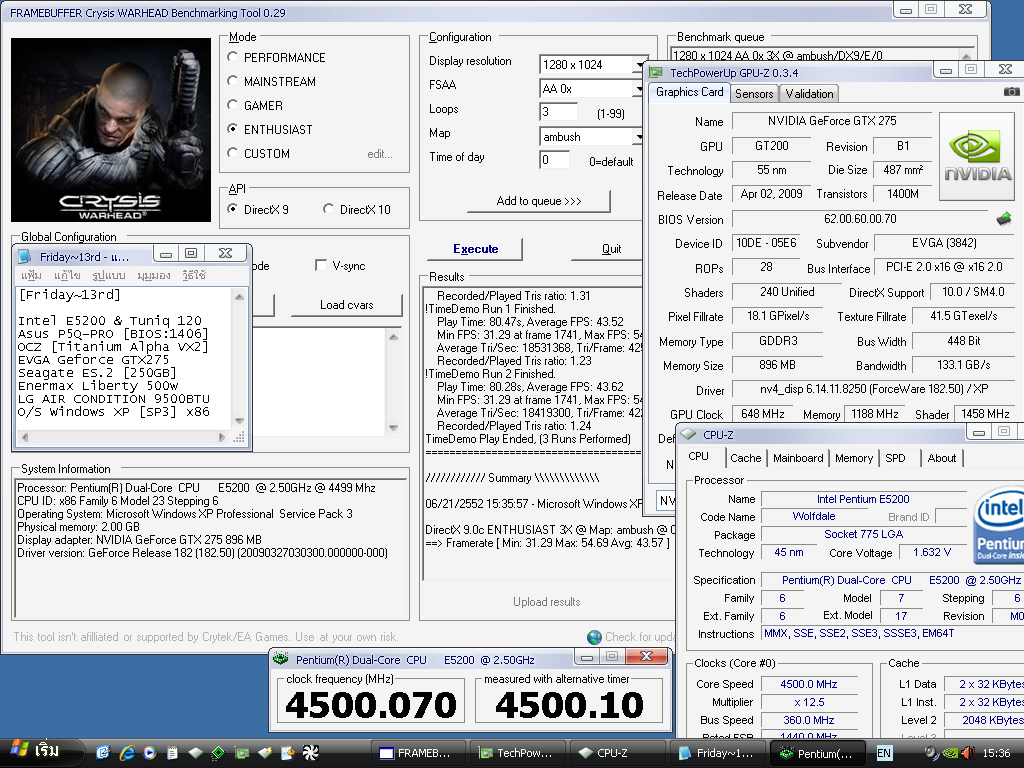Switch to GPU-Z Sensors tab
This screenshot has width=1024, height=768.
point(754,93)
